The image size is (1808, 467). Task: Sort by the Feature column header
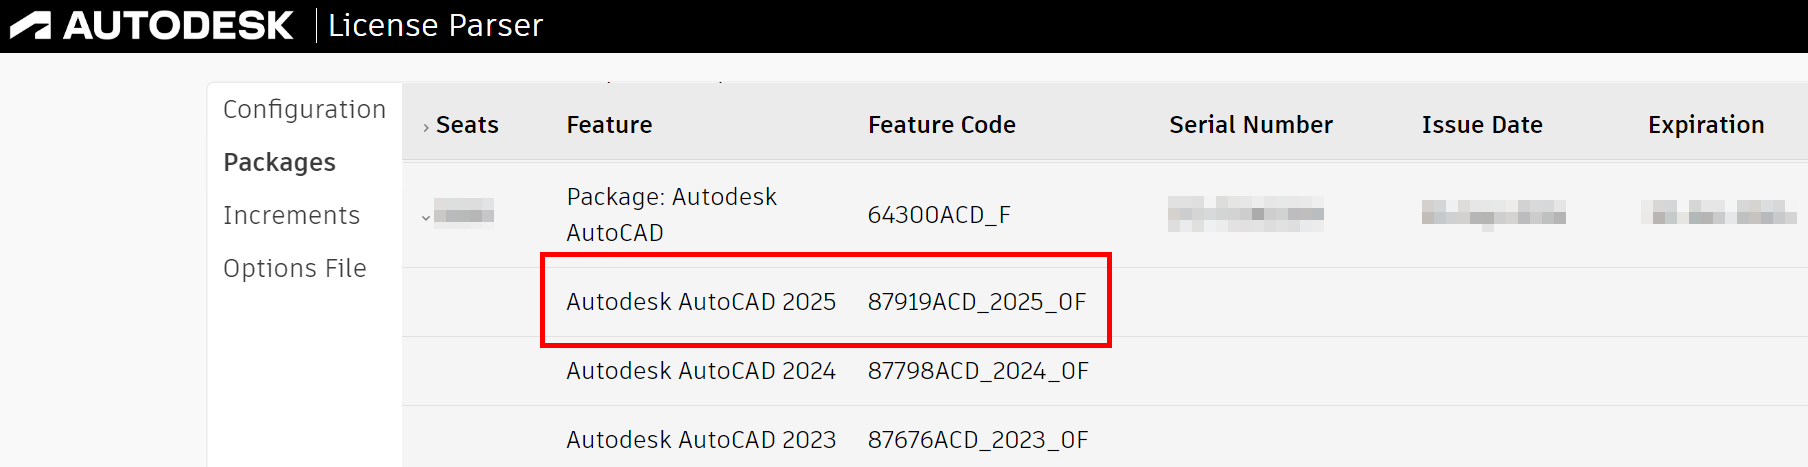[x=609, y=125]
